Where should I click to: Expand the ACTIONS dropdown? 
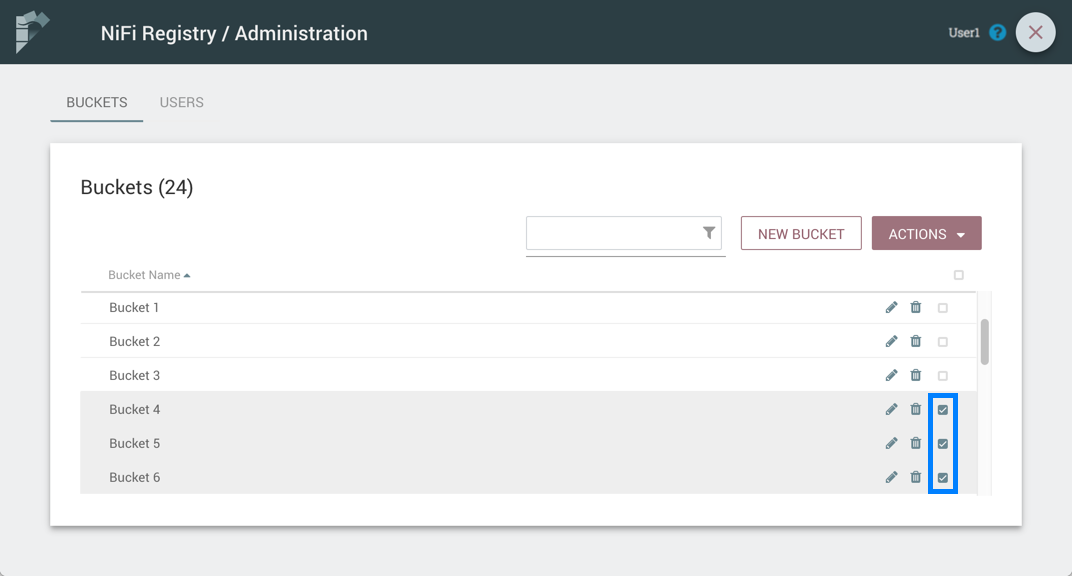click(x=926, y=234)
